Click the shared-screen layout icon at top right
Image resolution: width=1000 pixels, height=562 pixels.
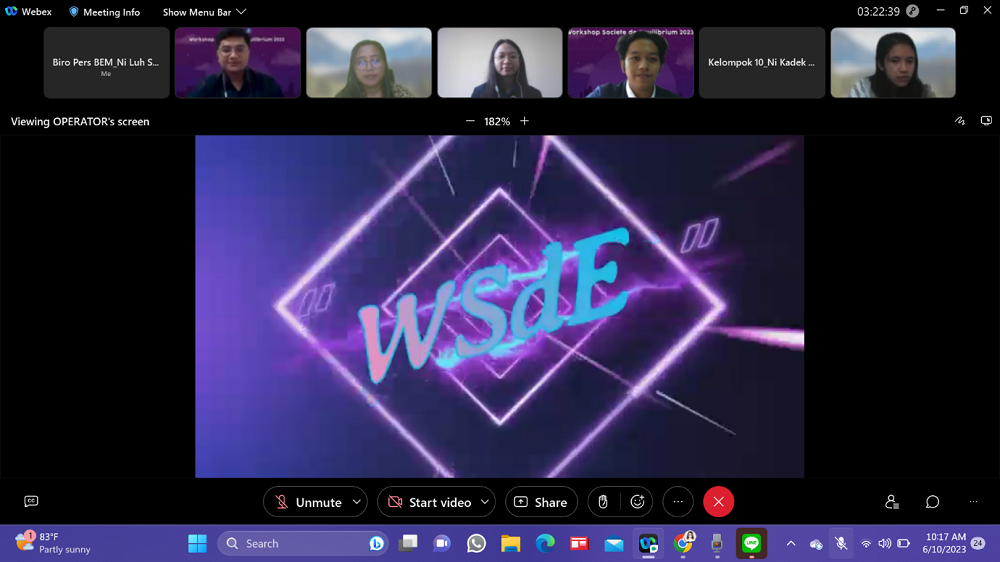tap(986, 121)
